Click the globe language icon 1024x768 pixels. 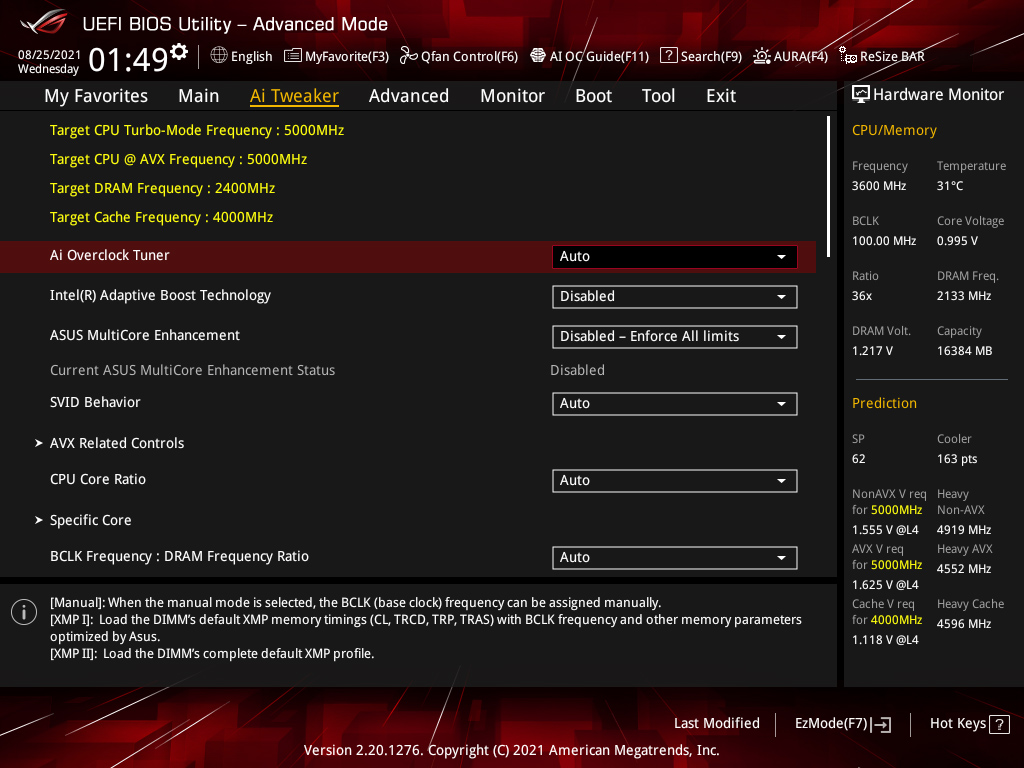219,56
